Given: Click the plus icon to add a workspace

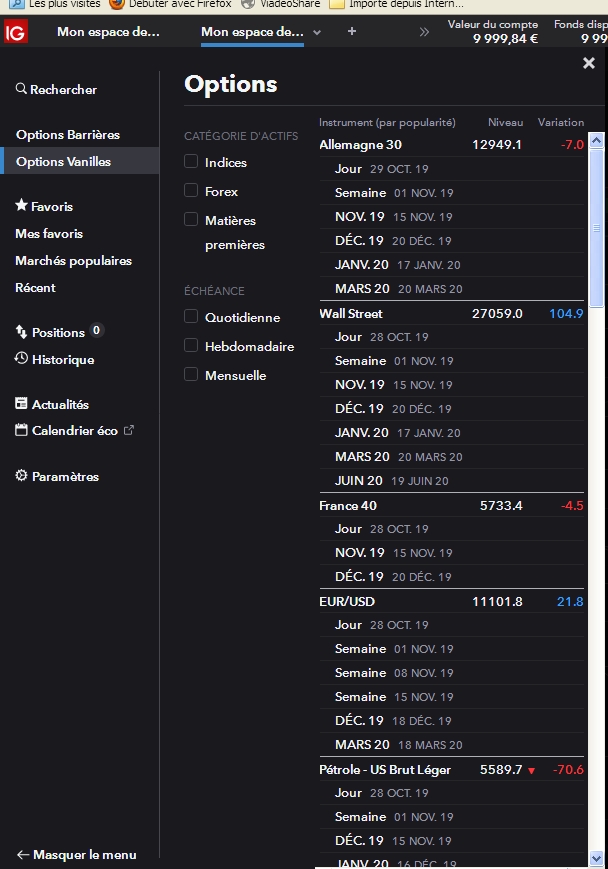Looking at the screenshot, I should pyautogui.click(x=351, y=32).
